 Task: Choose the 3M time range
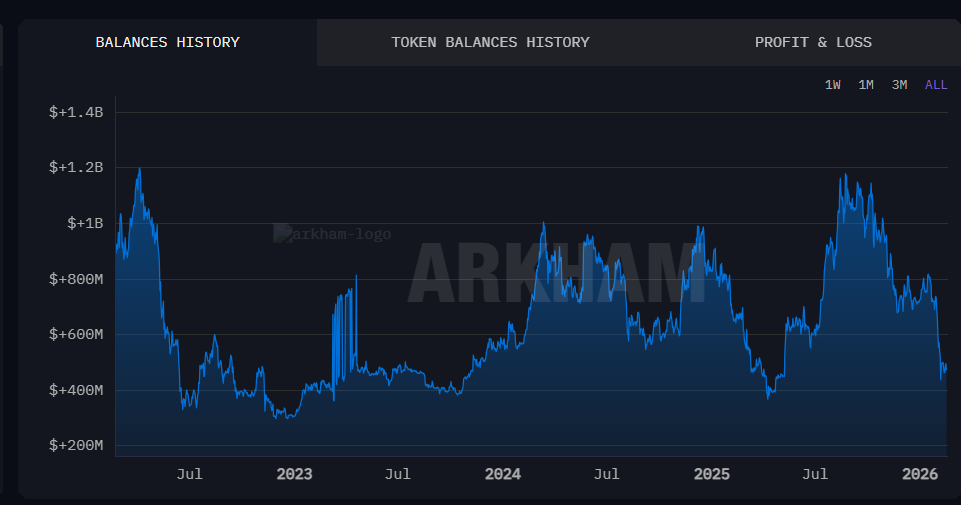click(899, 85)
